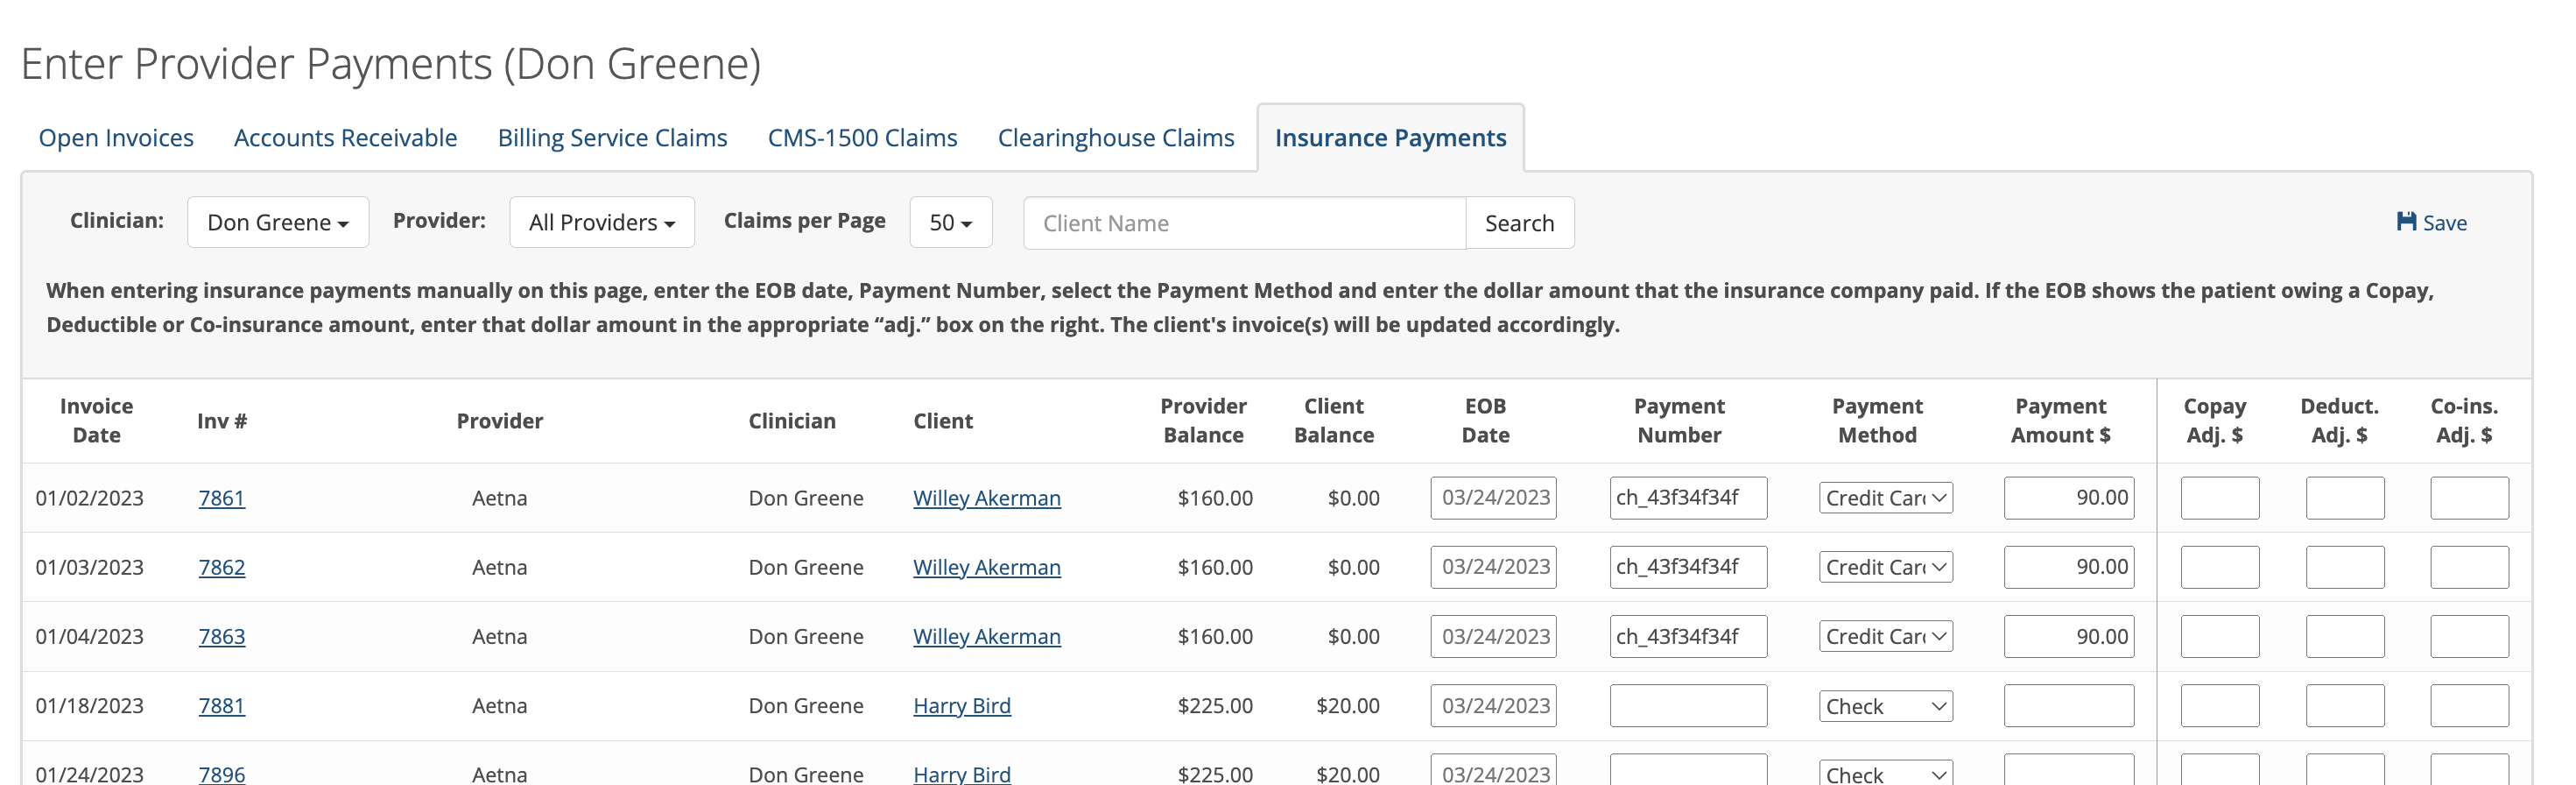Screen dimensions: 2576x785
Task: Open Willey Akerman client link for invoice 7862
Action: pyautogui.click(x=987, y=567)
